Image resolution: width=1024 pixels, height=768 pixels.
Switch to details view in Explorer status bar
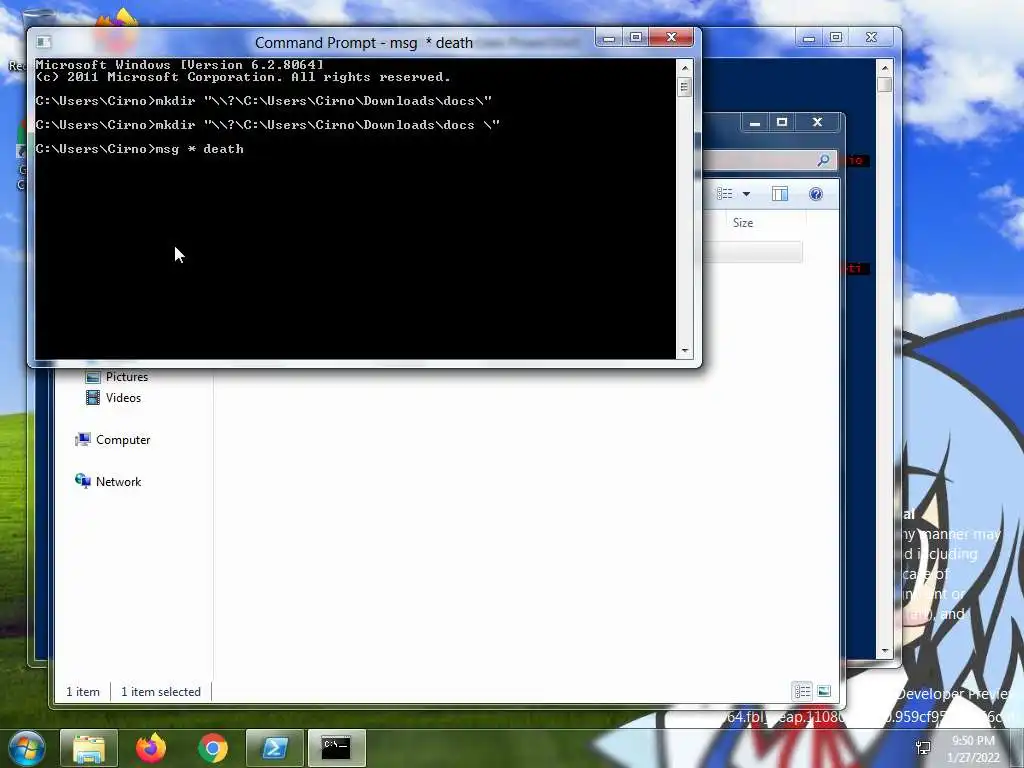[x=802, y=691]
